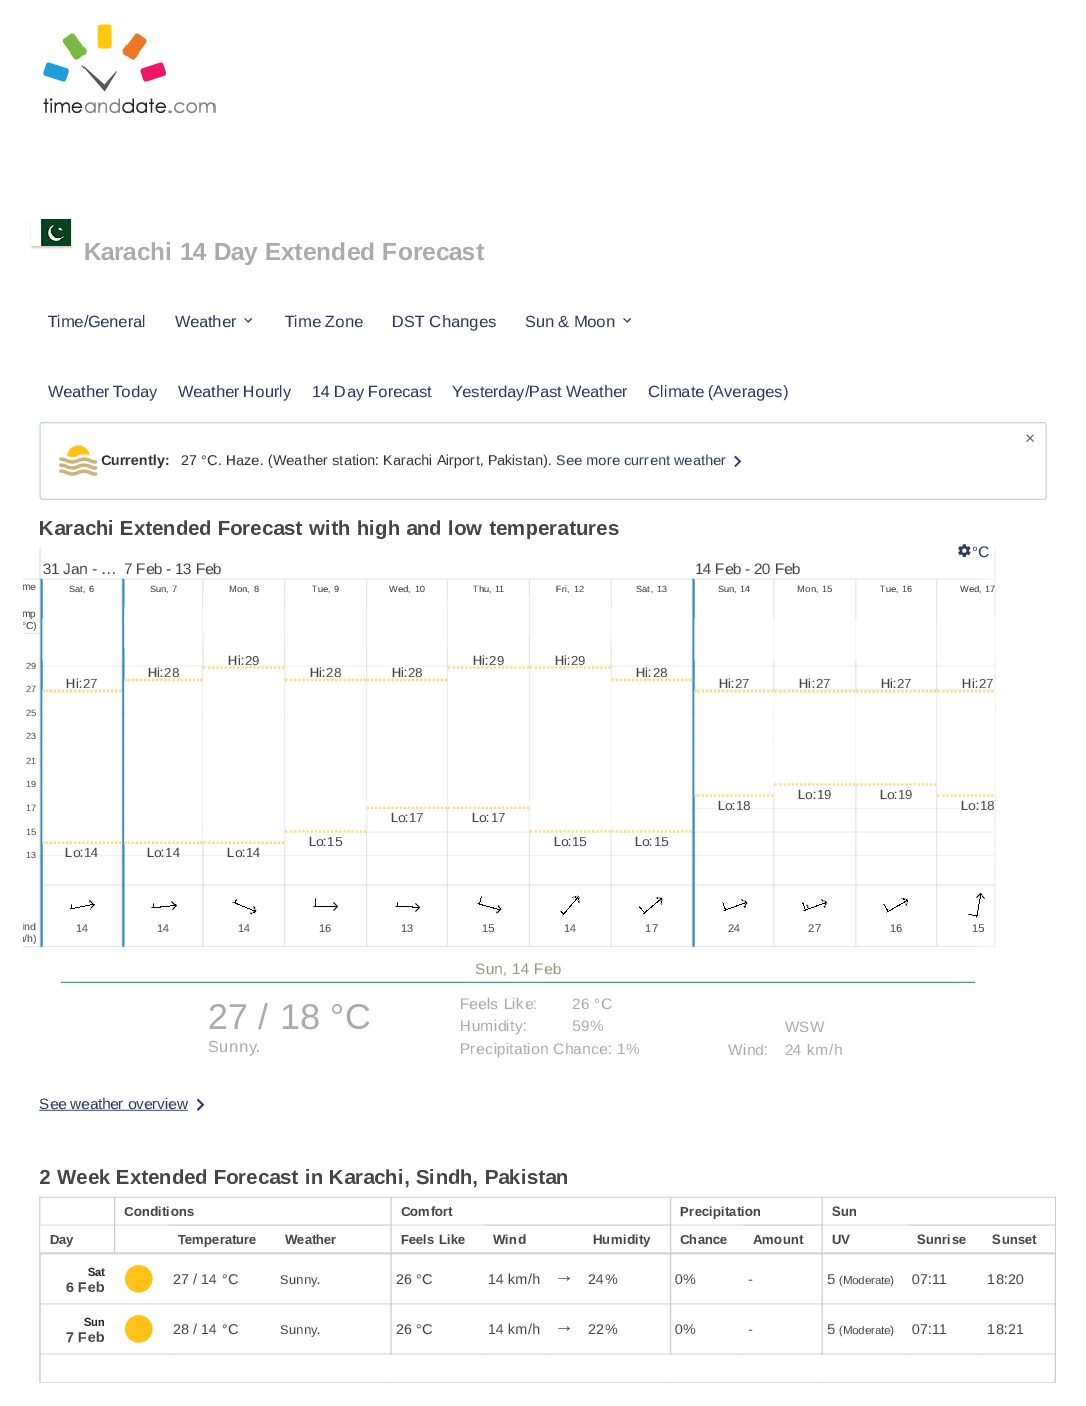
Task: Select Thu, 11 column in forecast chart
Action: pos(488,760)
